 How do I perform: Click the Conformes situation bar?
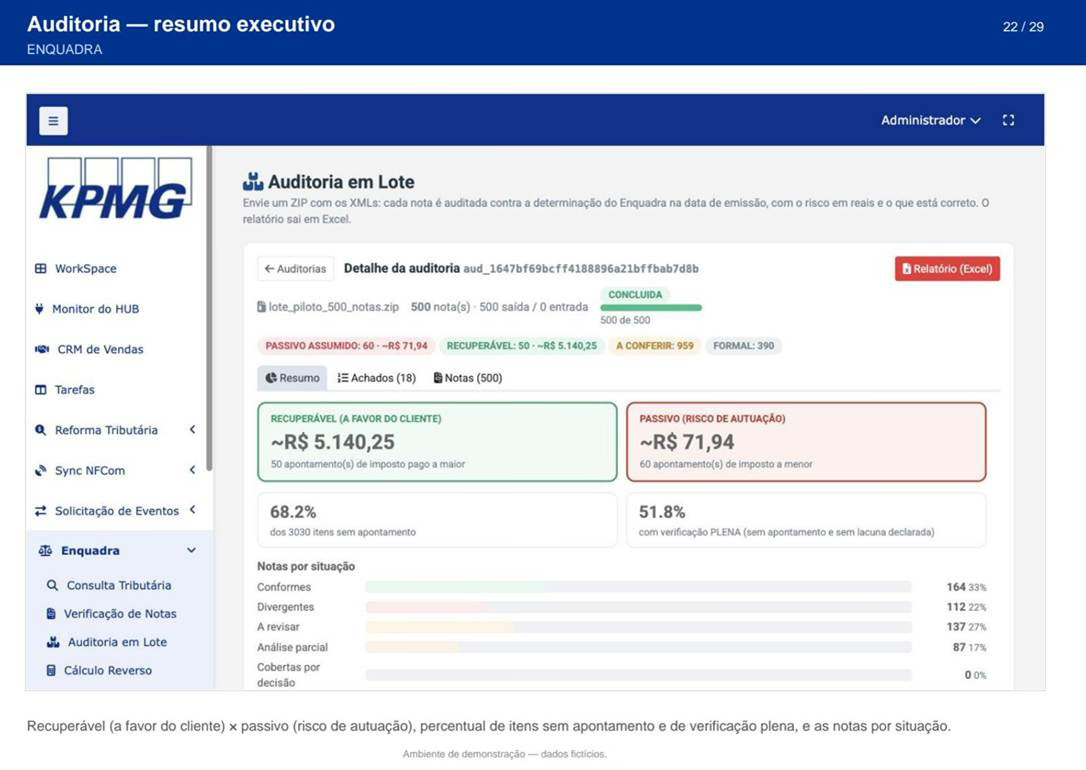(638, 587)
